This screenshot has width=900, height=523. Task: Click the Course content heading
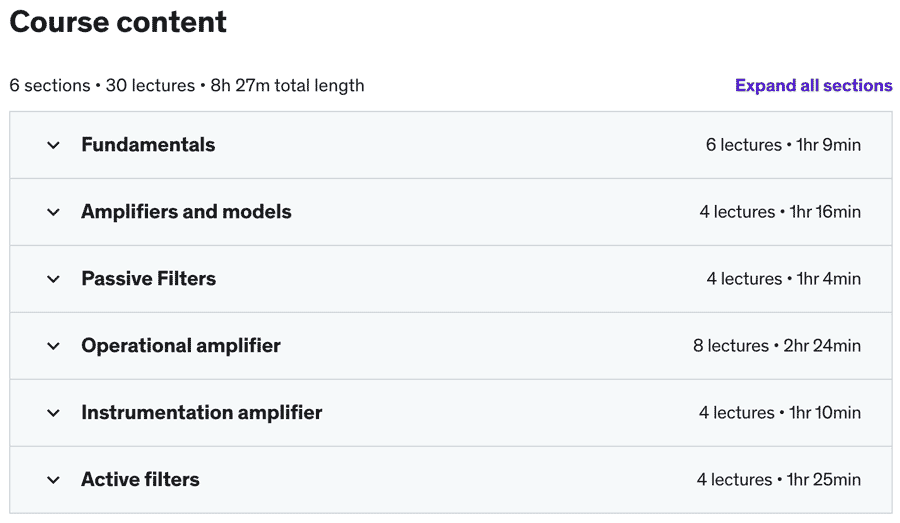point(118,22)
